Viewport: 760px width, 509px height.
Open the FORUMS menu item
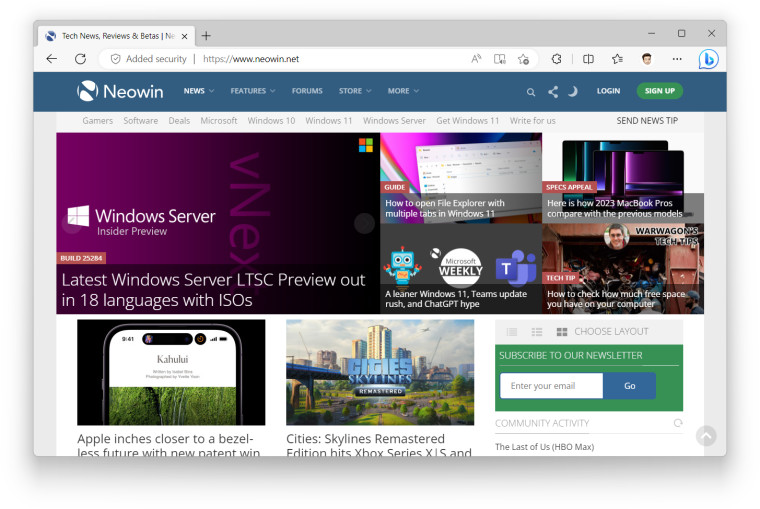[307, 91]
